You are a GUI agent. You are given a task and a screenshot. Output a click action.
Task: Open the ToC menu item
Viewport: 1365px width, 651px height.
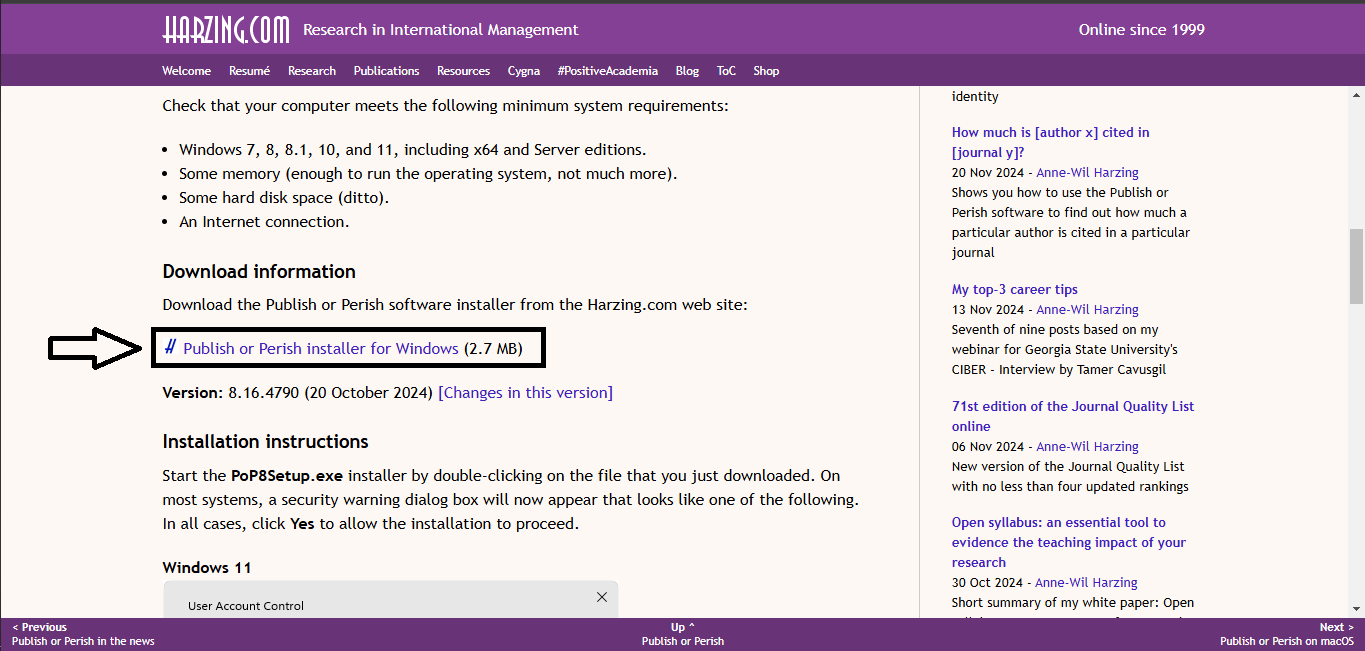pos(726,71)
